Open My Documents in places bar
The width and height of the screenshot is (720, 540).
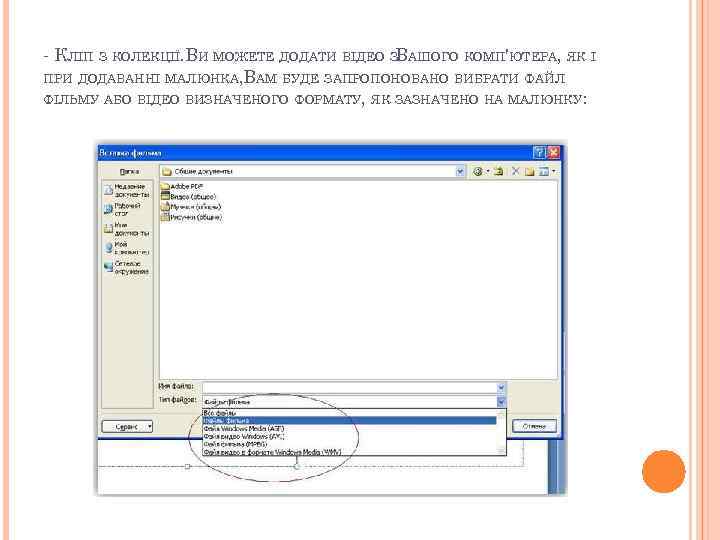[x=127, y=229]
